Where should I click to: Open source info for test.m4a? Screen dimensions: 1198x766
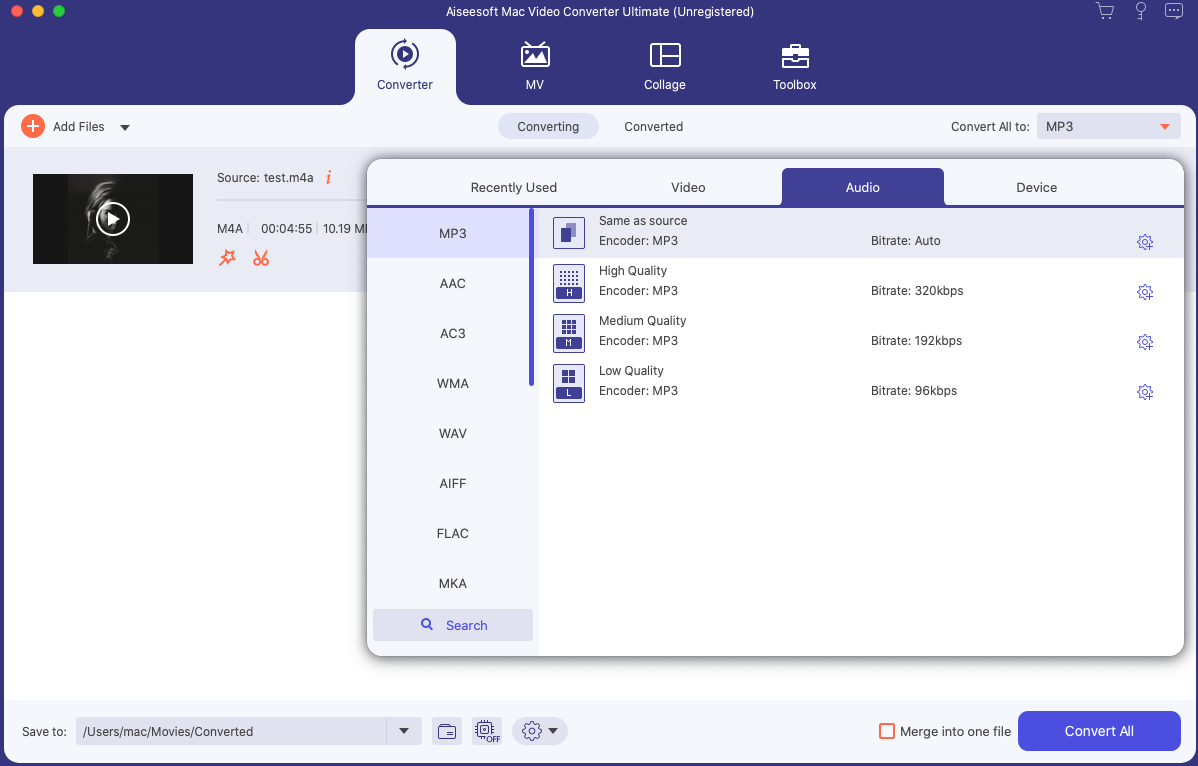tap(329, 177)
